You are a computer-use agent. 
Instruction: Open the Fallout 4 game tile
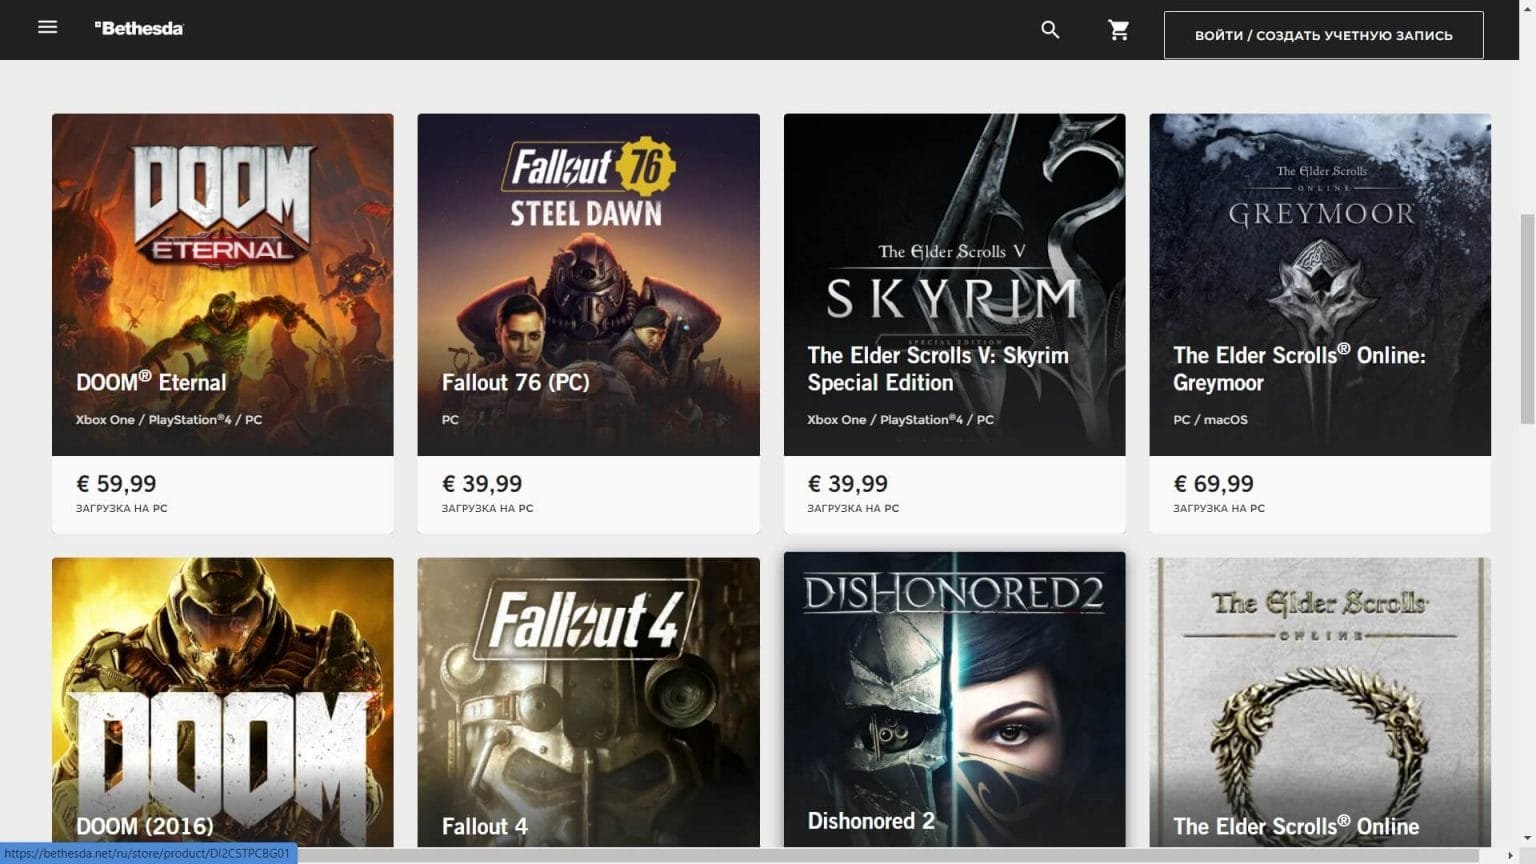tap(588, 702)
